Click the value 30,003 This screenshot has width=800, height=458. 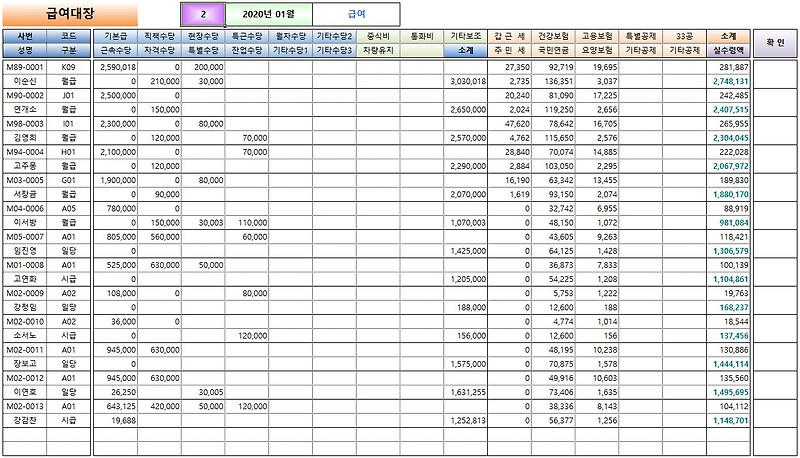(203, 223)
